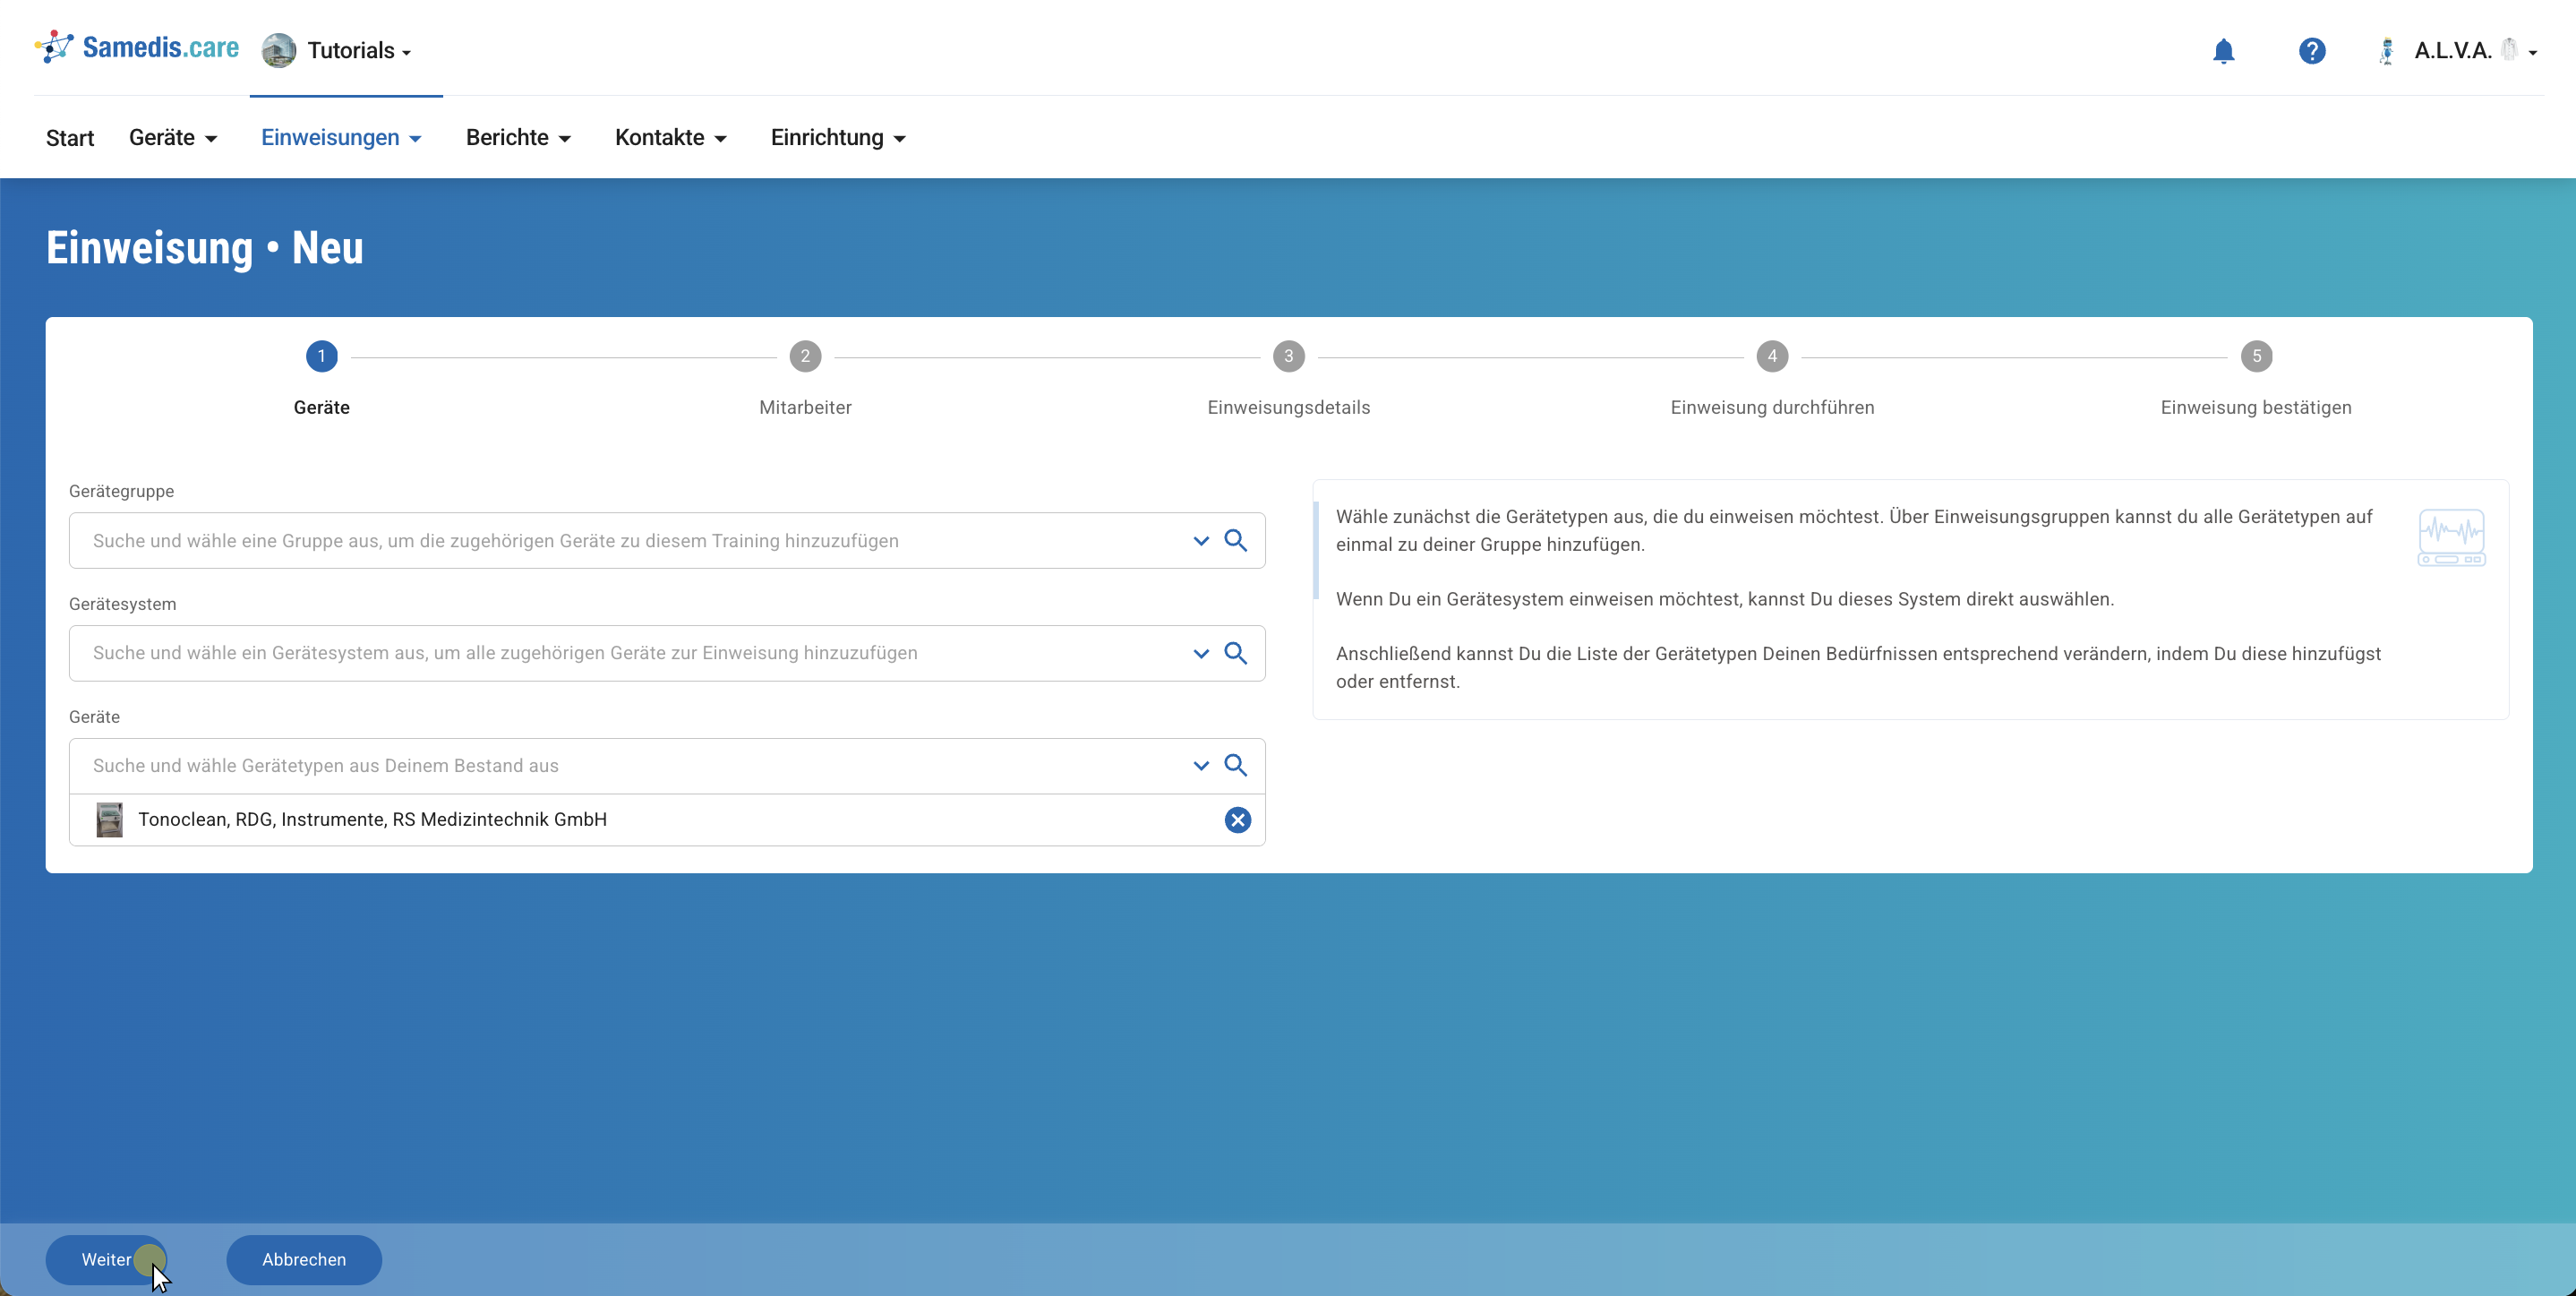Open the Einweisungen menu
The width and height of the screenshot is (2576, 1296).
[x=341, y=138]
